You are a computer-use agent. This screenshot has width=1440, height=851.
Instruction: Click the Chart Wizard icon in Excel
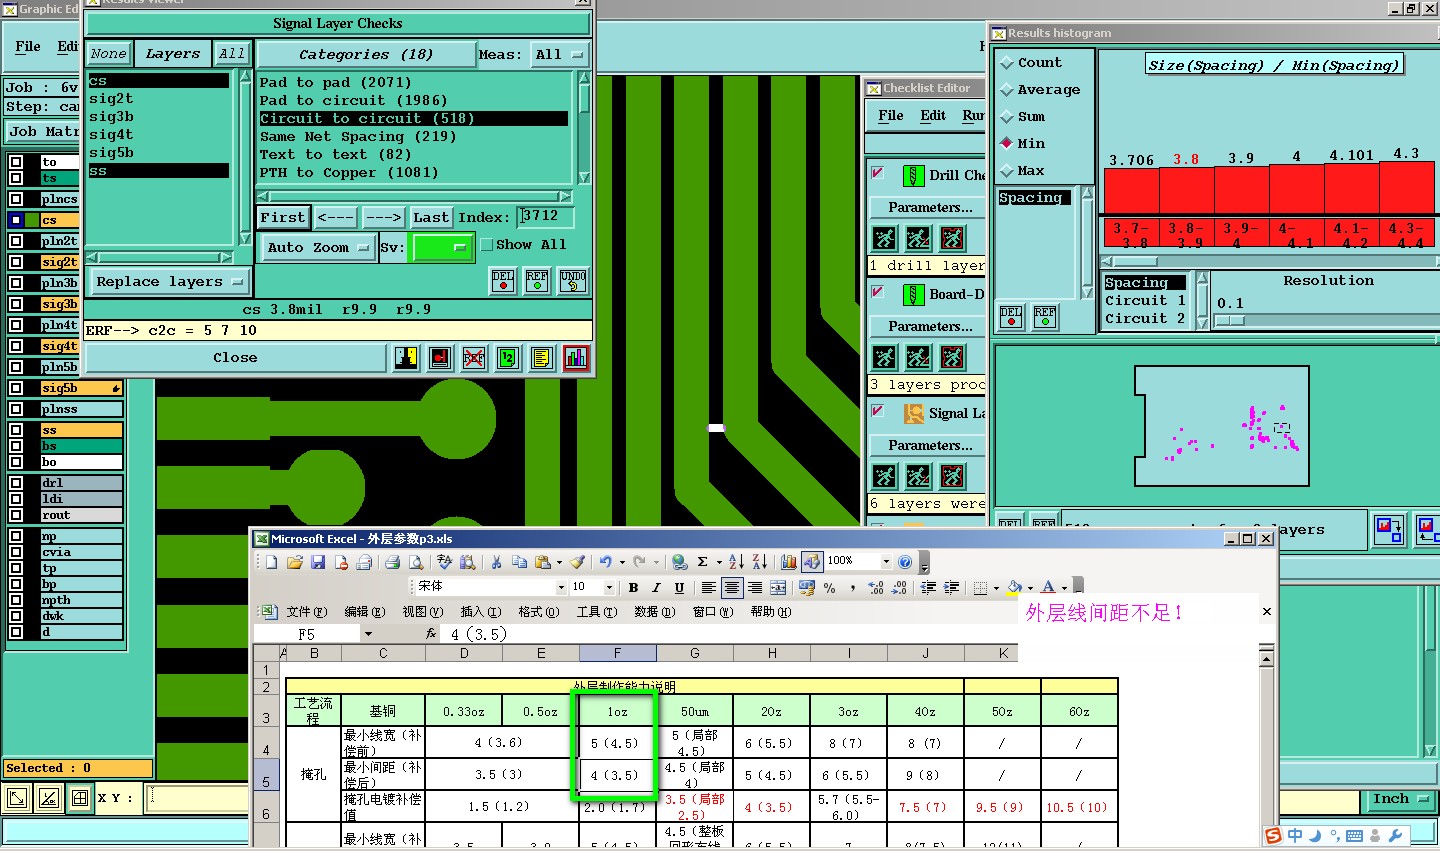[x=788, y=562]
